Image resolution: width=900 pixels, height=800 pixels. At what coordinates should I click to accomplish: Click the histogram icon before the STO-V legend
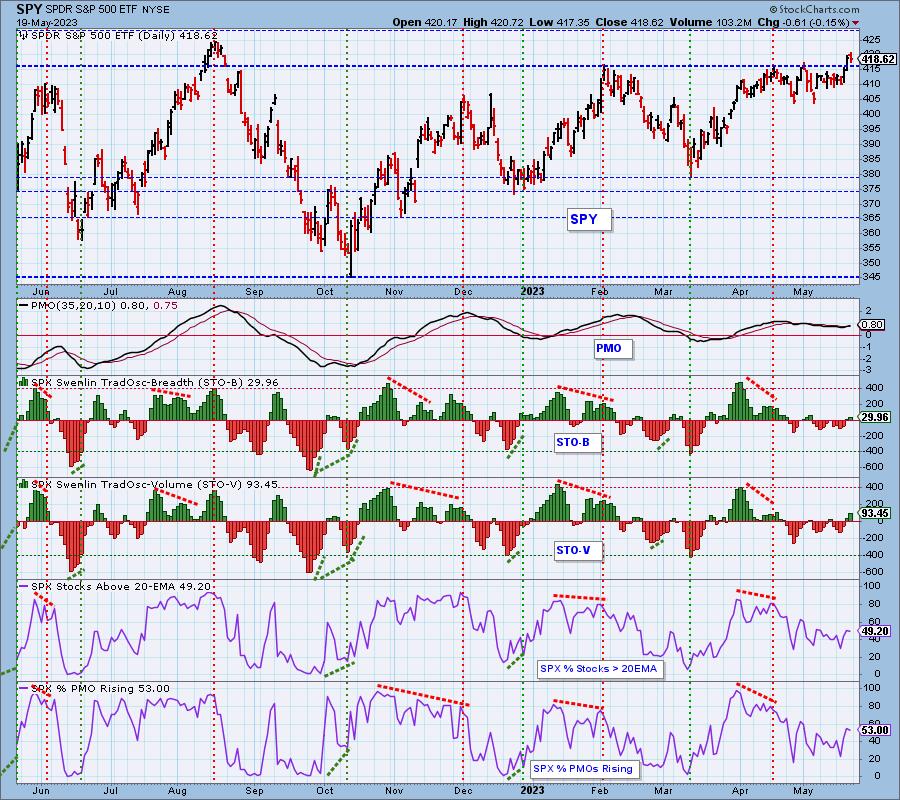pyautogui.click(x=24, y=484)
